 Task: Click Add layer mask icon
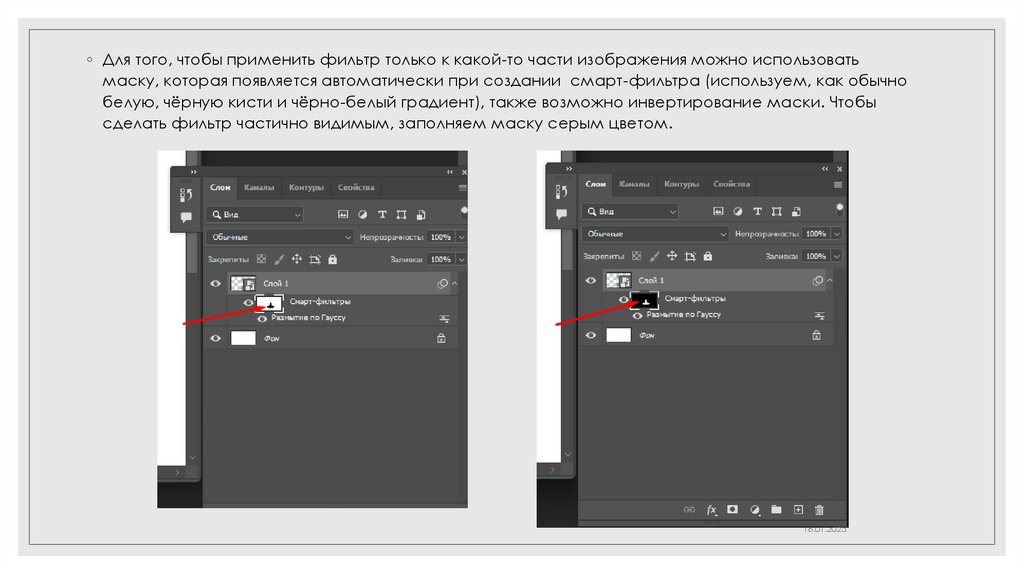(733, 509)
